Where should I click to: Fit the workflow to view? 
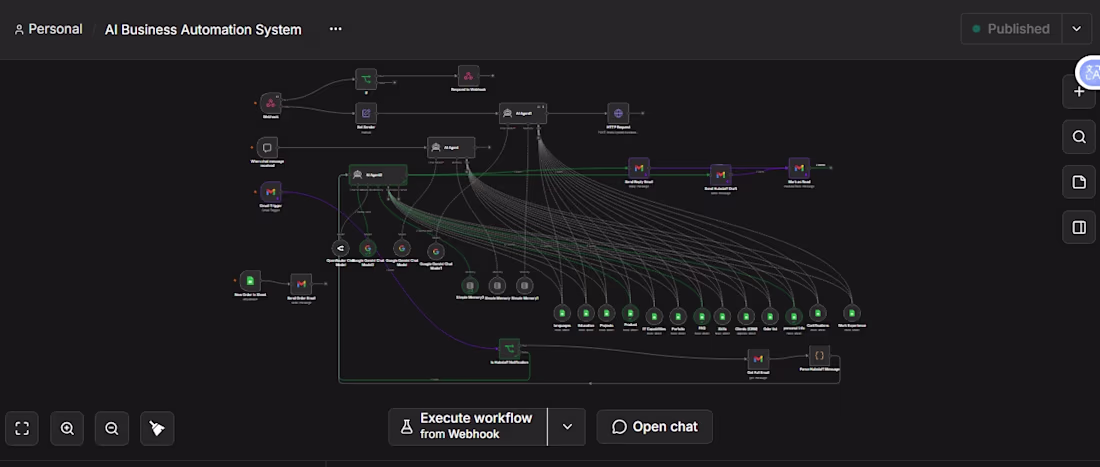click(22, 428)
